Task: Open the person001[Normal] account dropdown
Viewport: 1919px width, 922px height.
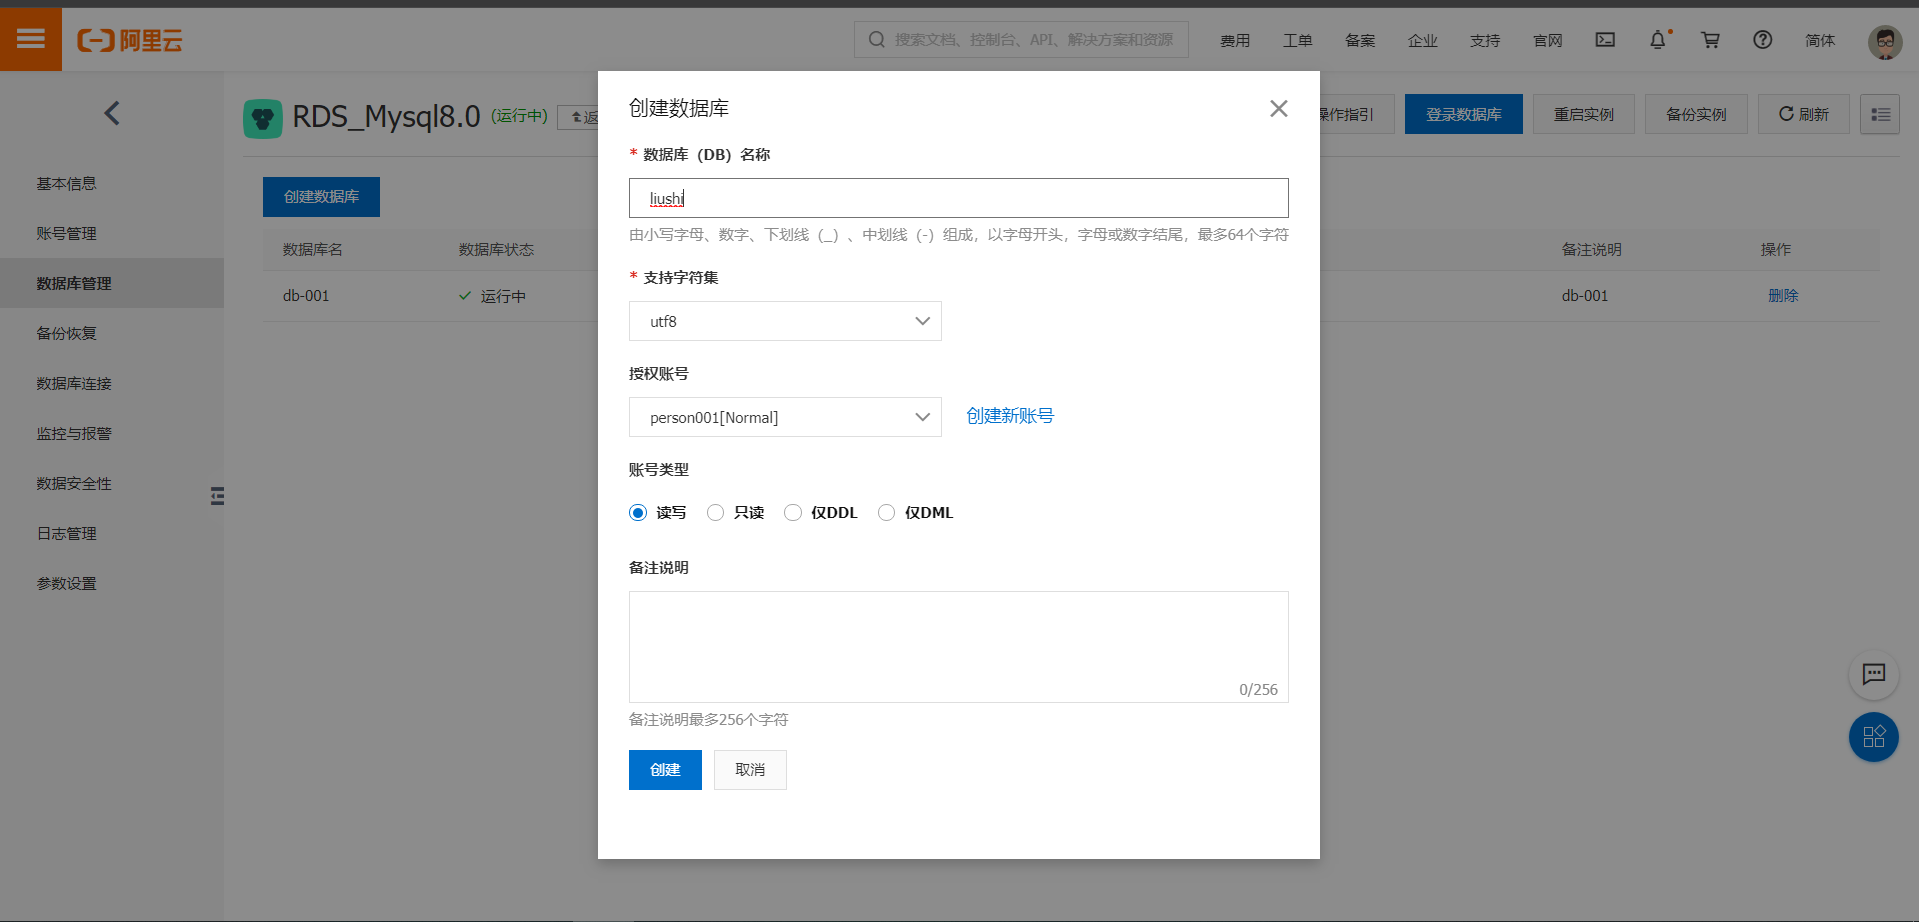Action: click(785, 417)
